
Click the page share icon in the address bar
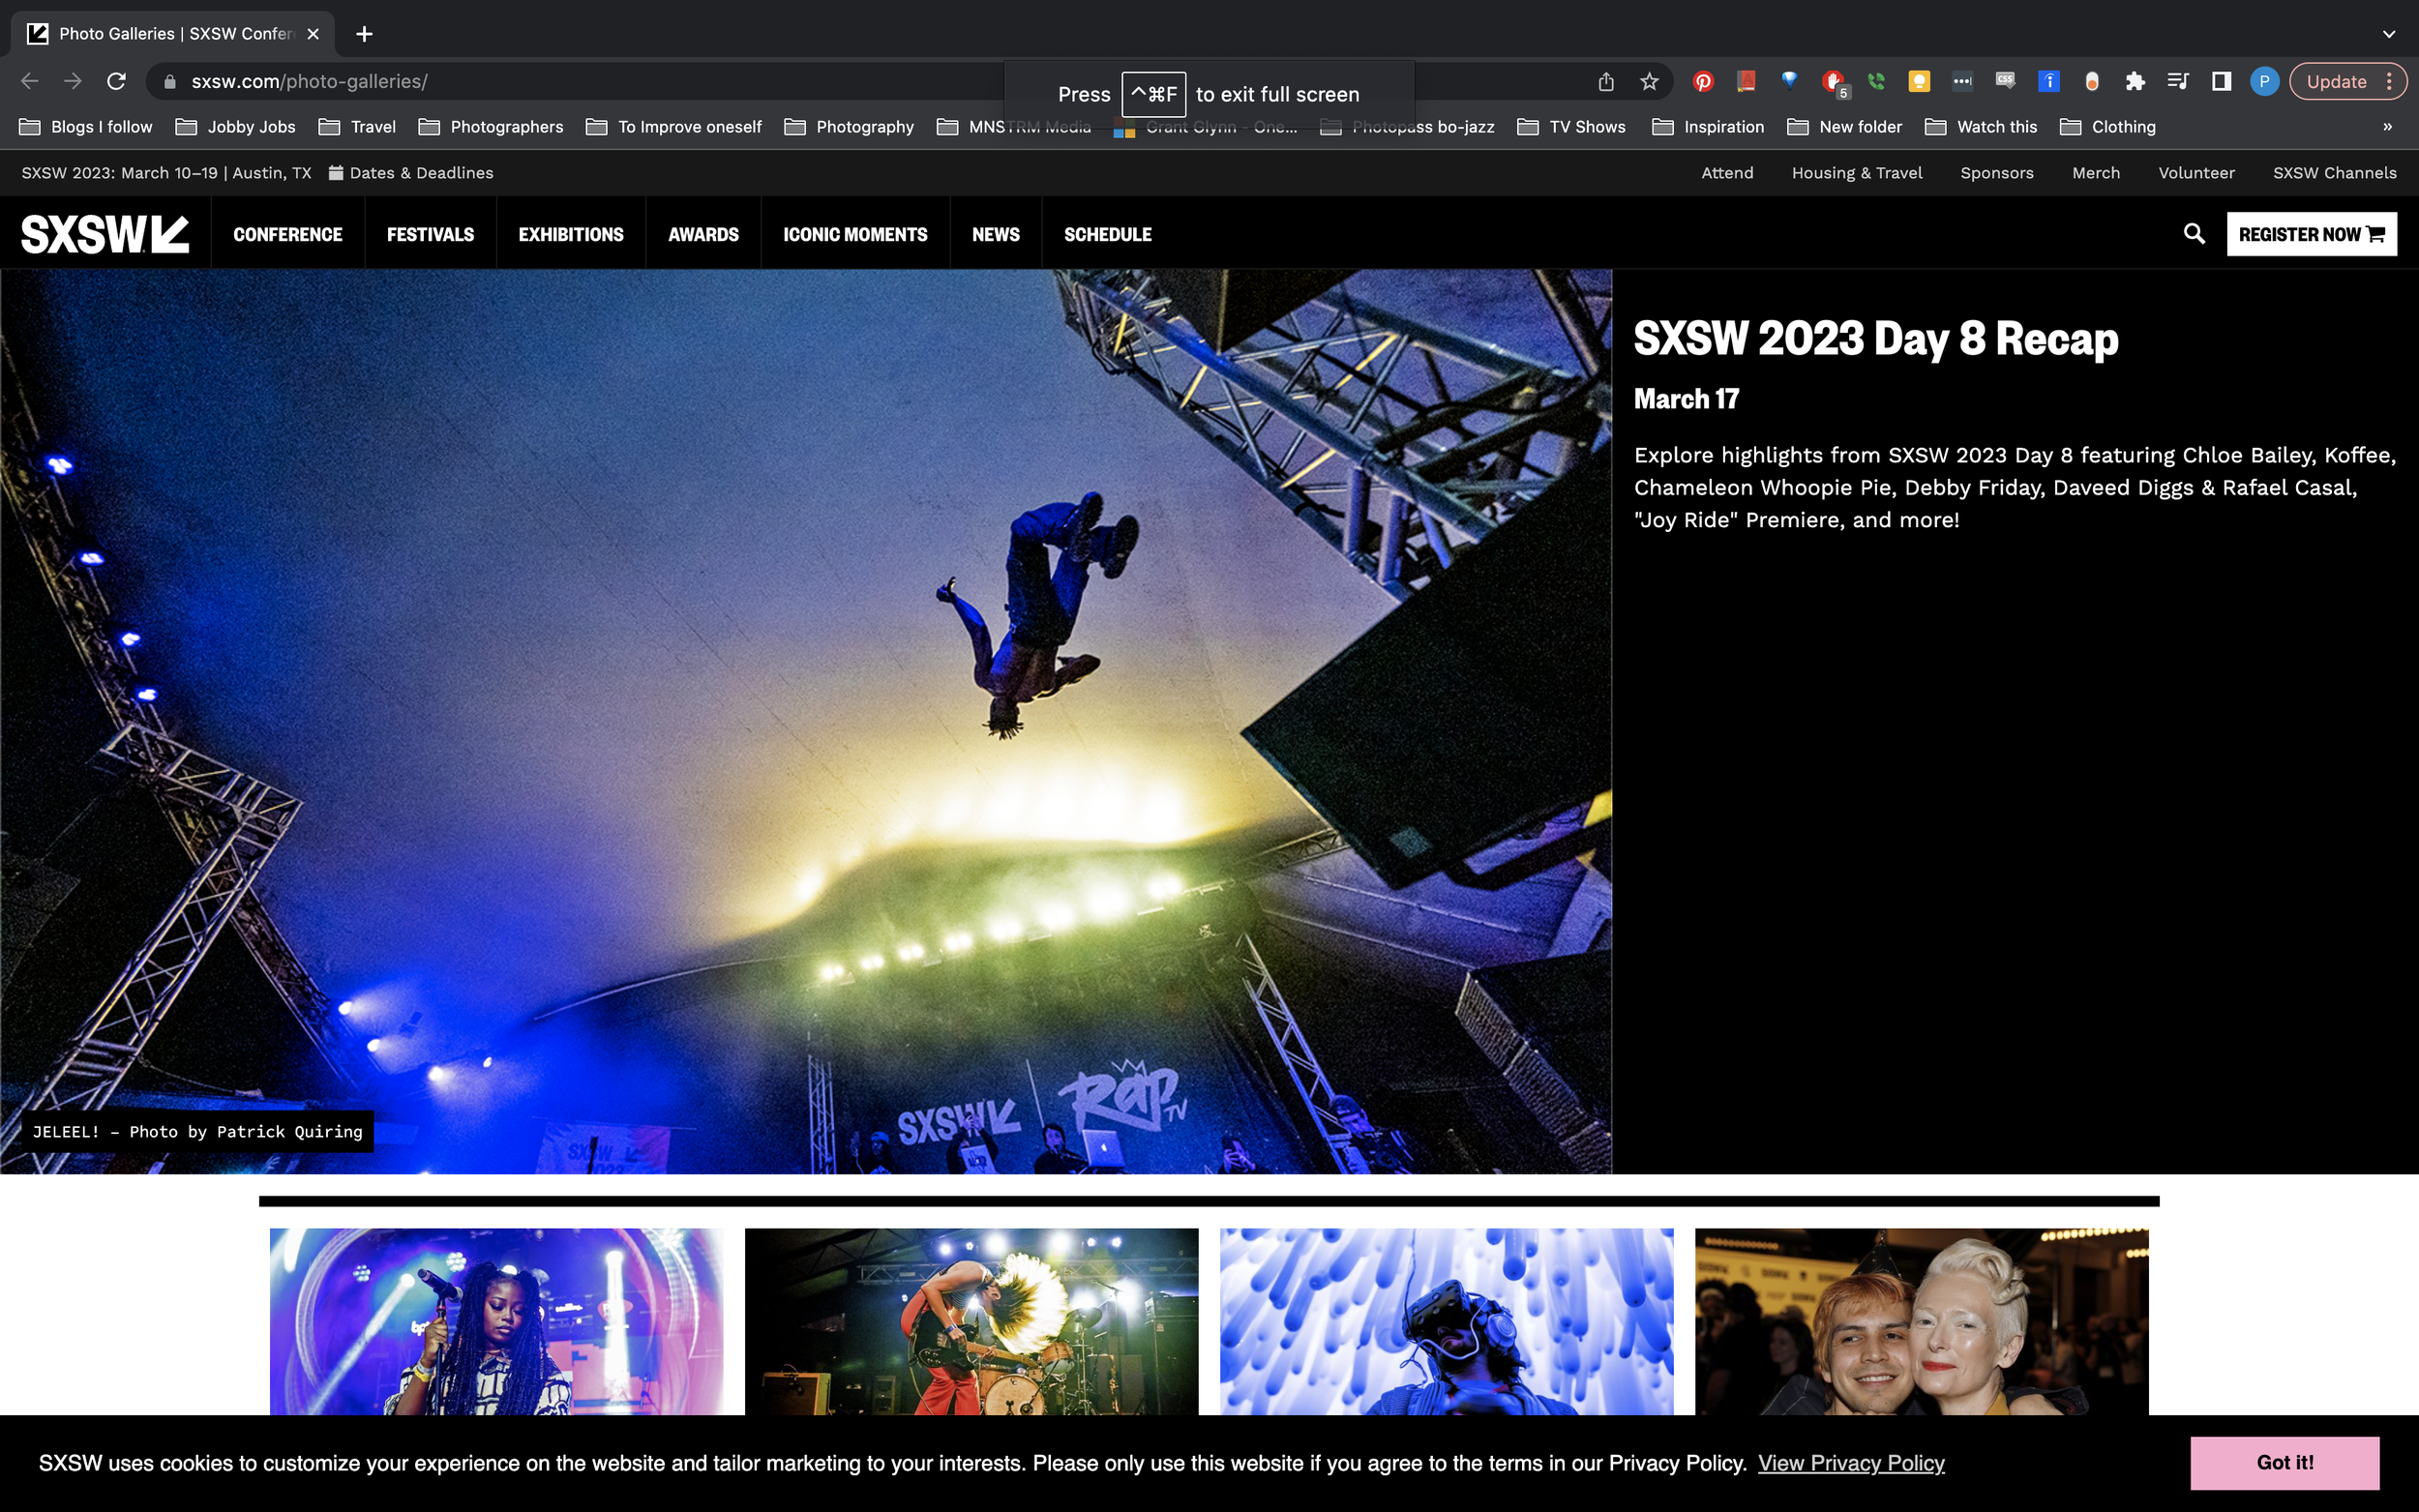[x=1606, y=81]
